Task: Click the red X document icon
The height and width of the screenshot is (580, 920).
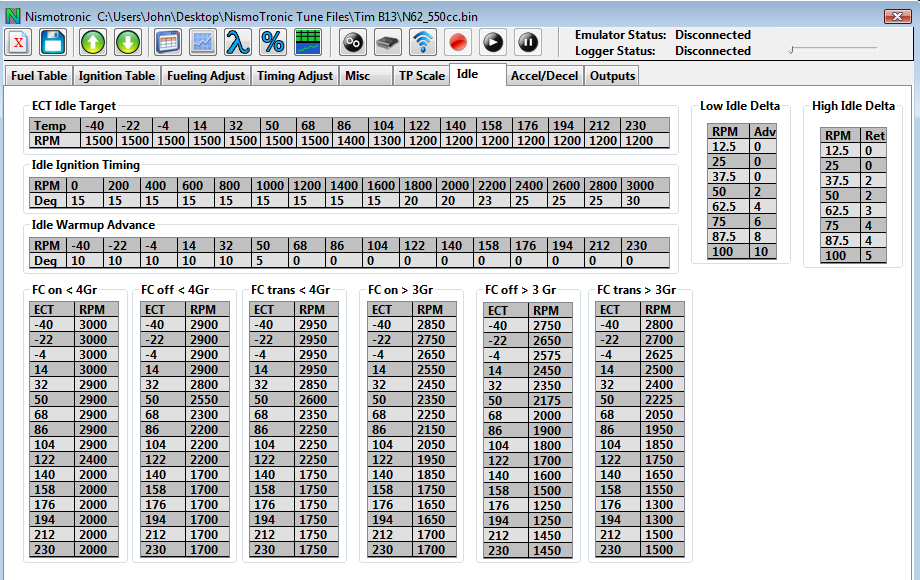Action: point(19,42)
